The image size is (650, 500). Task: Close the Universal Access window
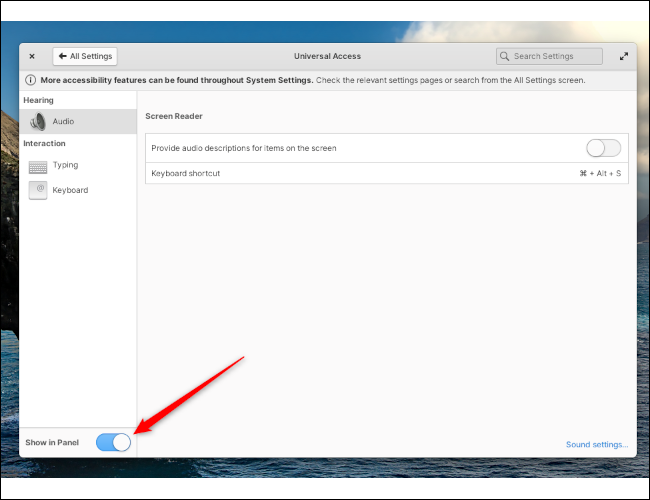pos(32,57)
